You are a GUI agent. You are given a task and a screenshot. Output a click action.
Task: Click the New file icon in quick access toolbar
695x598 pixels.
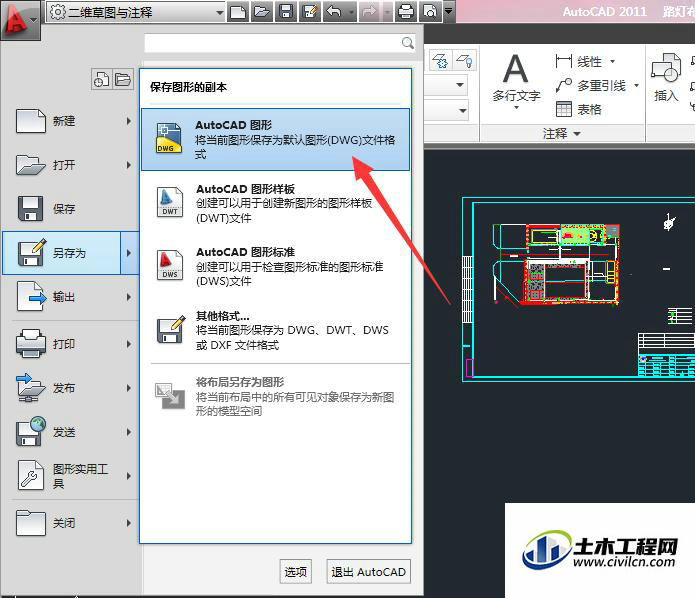click(x=238, y=12)
